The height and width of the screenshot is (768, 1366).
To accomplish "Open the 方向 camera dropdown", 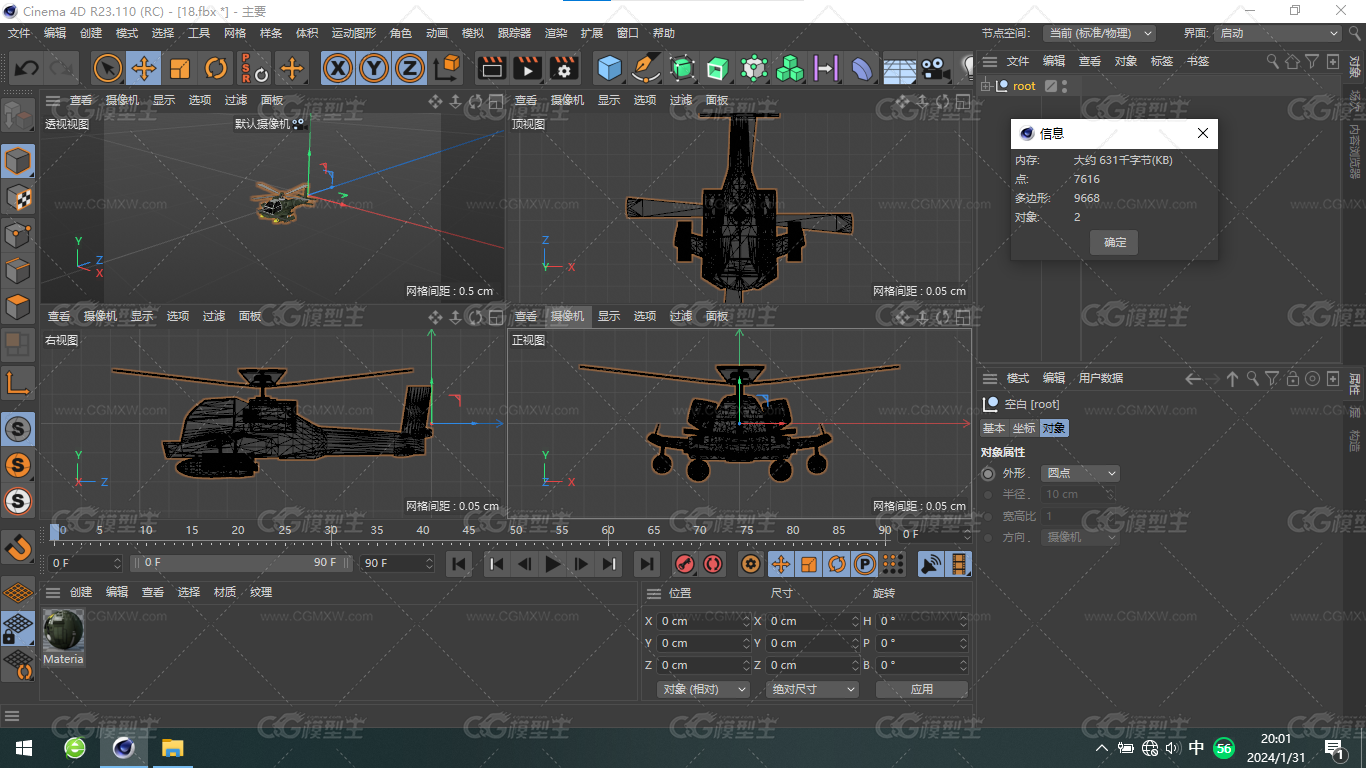I will [x=1080, y=537].
